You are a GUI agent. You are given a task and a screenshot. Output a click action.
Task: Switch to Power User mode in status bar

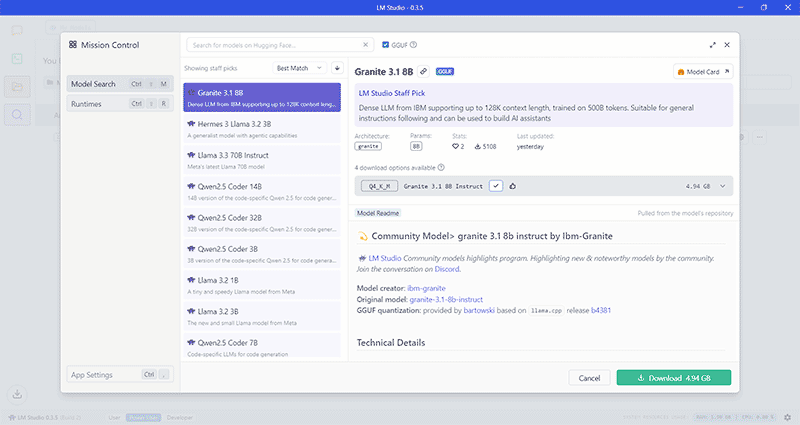143,417
